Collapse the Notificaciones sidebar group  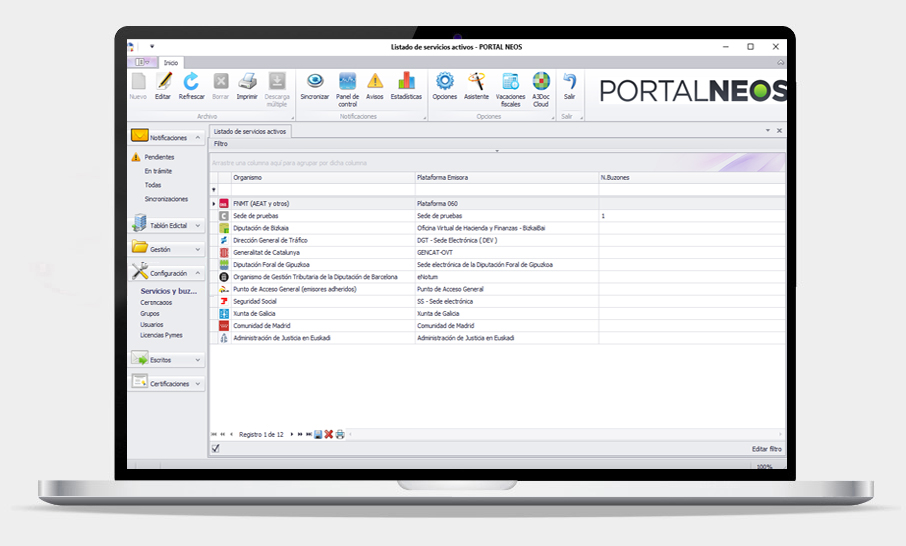coord(198,137)
